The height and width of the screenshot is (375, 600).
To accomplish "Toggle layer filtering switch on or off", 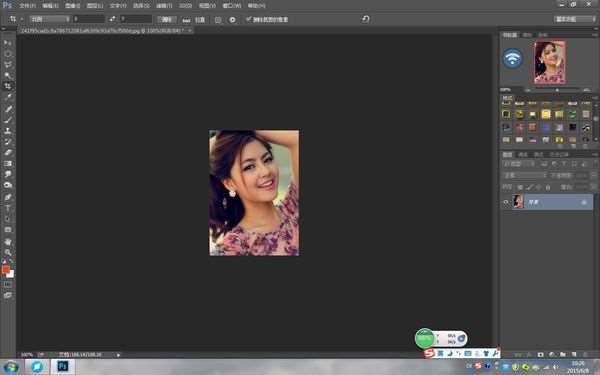I will point(595,164).
